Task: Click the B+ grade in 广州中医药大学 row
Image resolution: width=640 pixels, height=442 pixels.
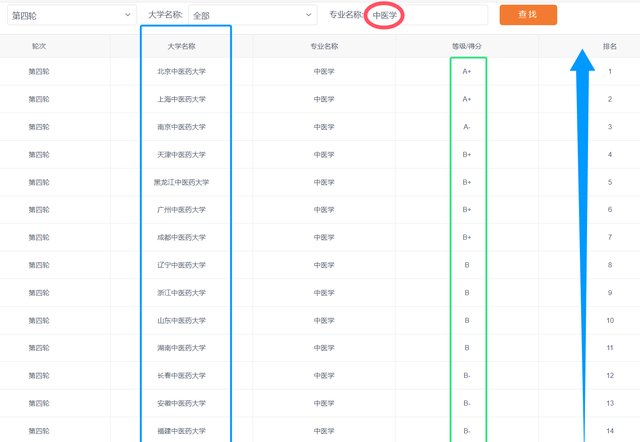Action: tap(467, 210)
